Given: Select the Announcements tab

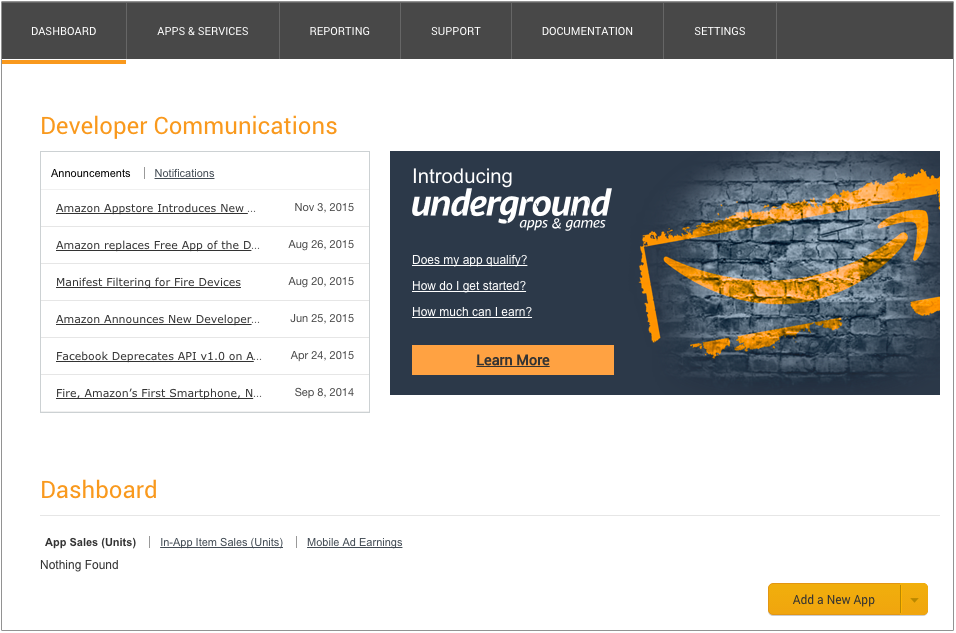Looking at the screenshot, I should click(x=90, y=173).
